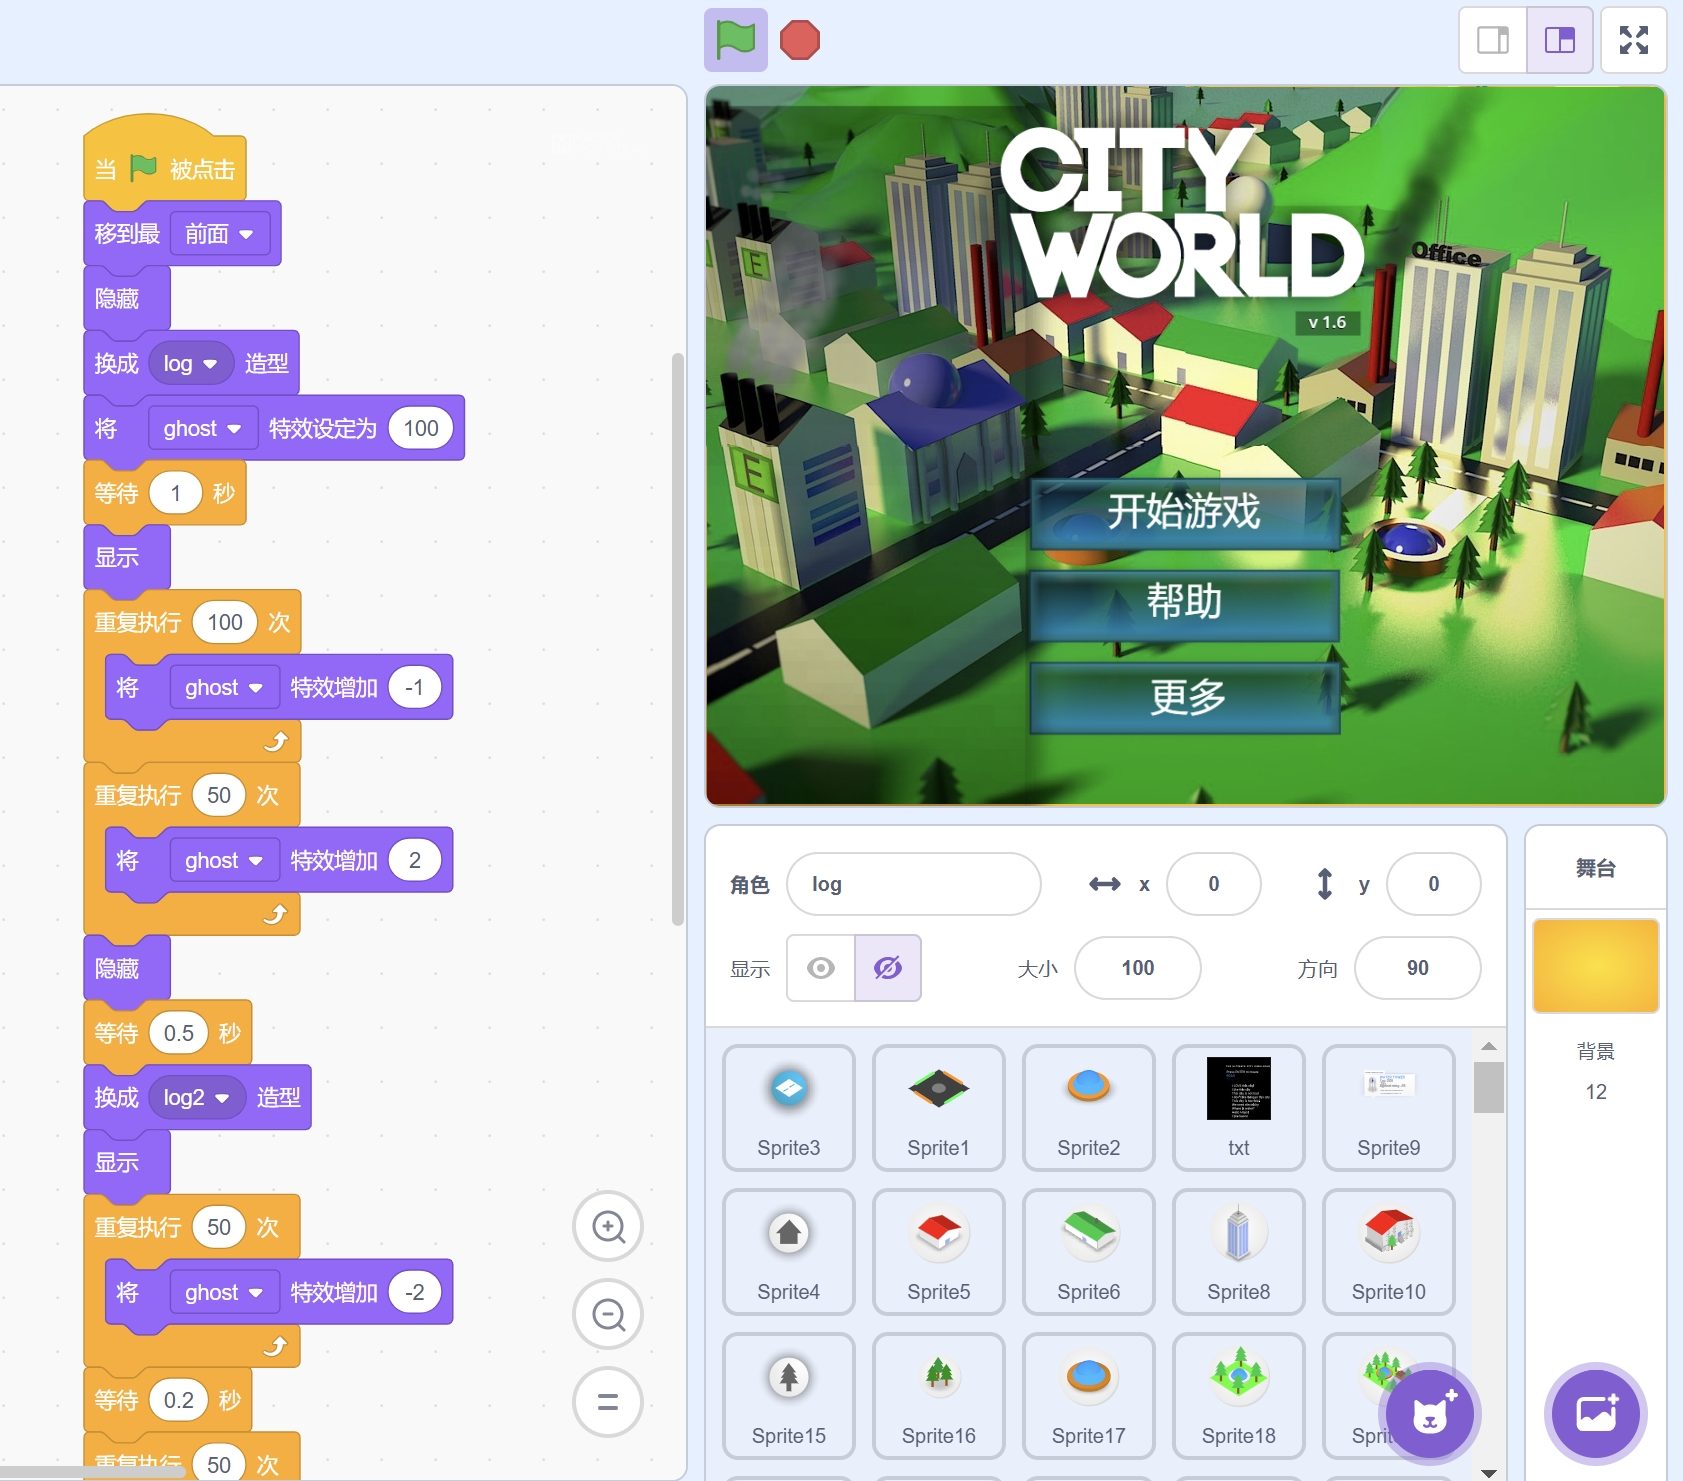Image resolution: width=1683 pixels, height=1481 pixels.
Task: Open the 前面 layer dropdown
Action: (x=219, y=234)
